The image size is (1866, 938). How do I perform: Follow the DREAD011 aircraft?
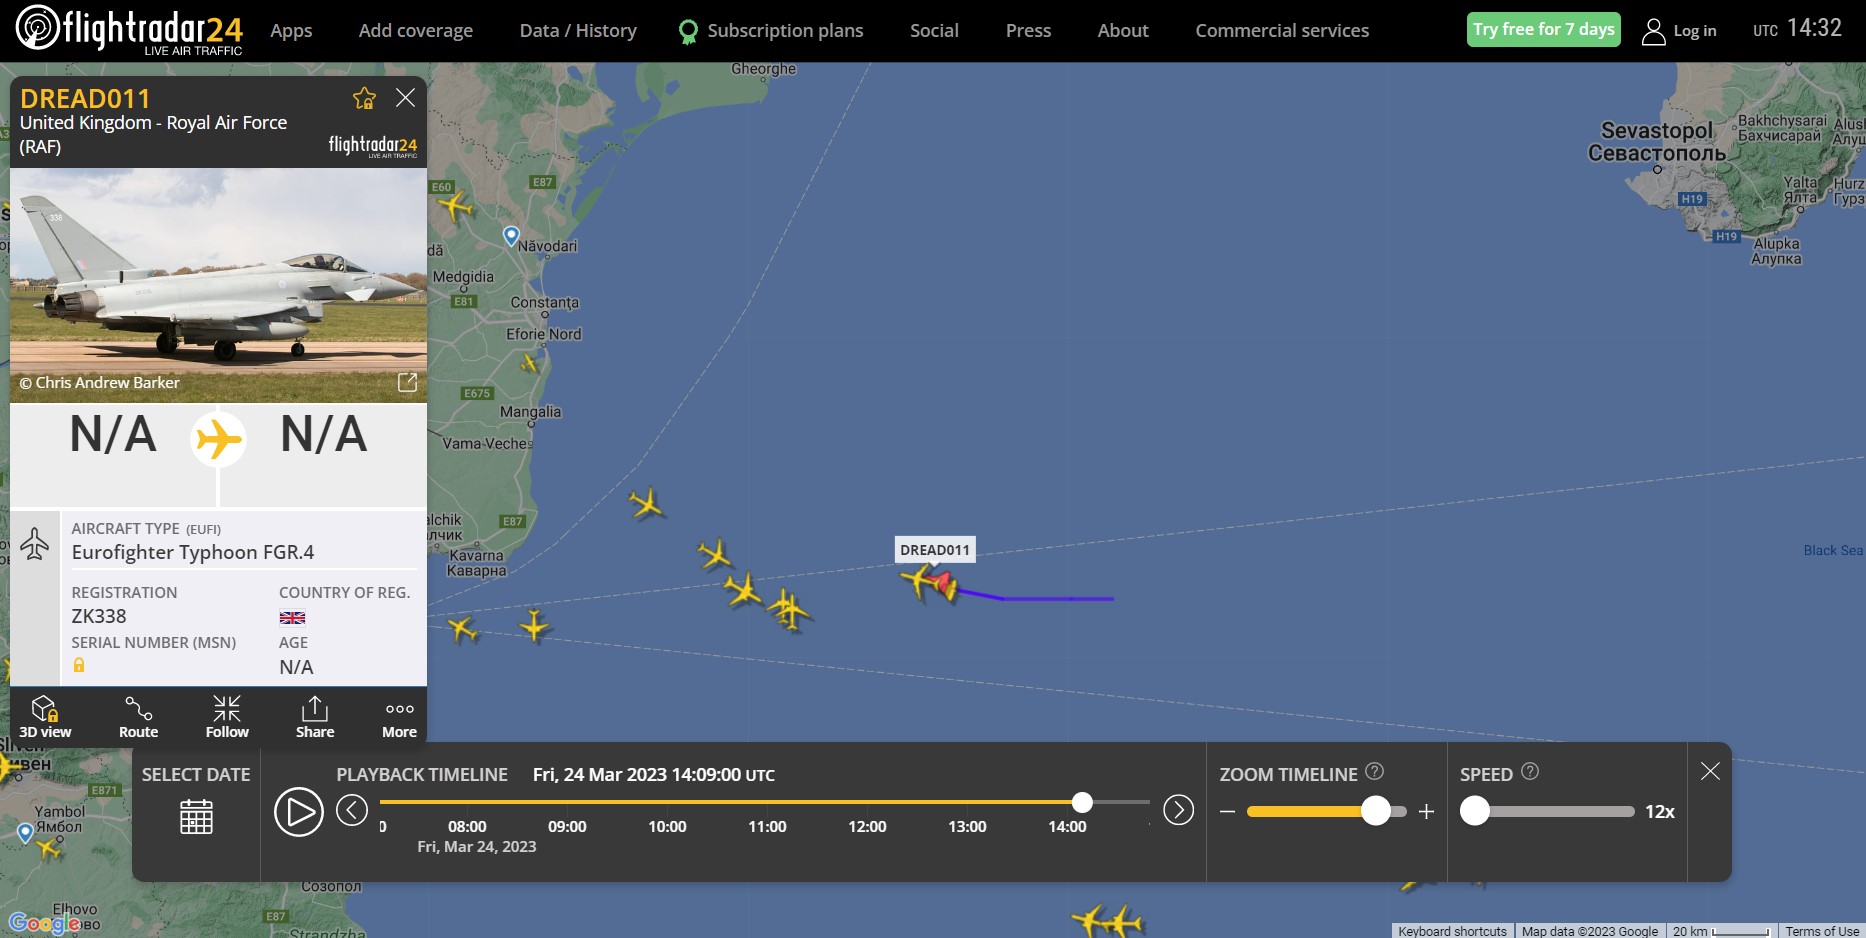point(227,717)
